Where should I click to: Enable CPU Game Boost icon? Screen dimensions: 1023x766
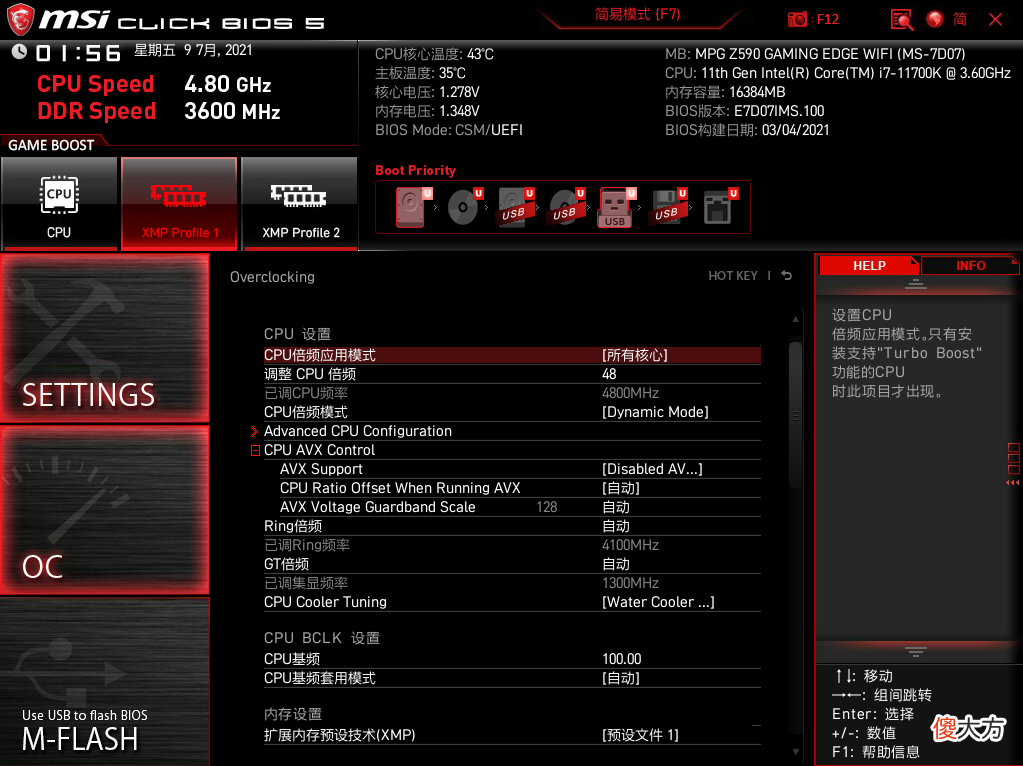(x=59, y=204)
